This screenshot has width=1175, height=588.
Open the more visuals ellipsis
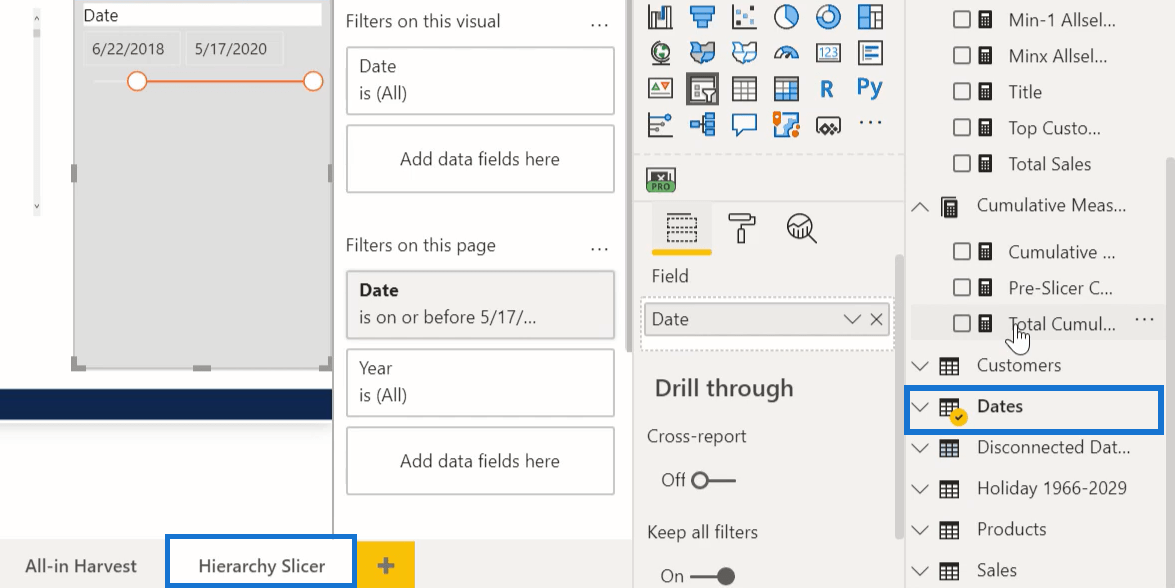coord(870,122)
